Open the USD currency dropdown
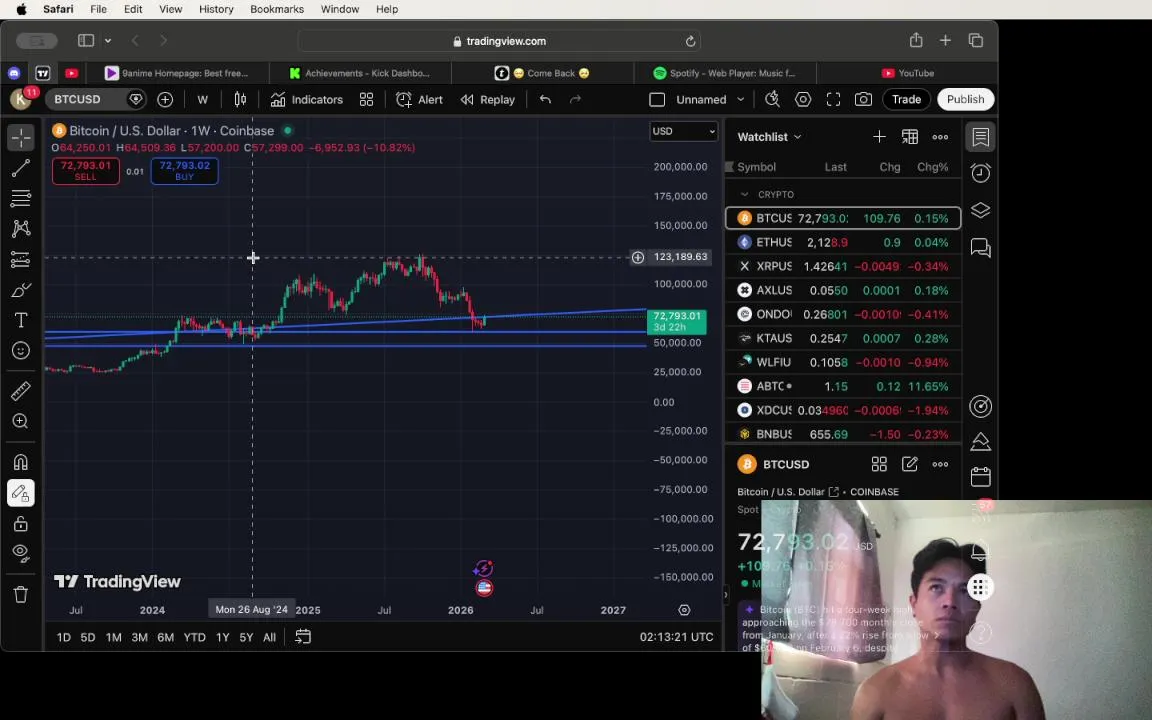Image resolution: width=1152 pixels, height=720 pixels. [683, 131]
